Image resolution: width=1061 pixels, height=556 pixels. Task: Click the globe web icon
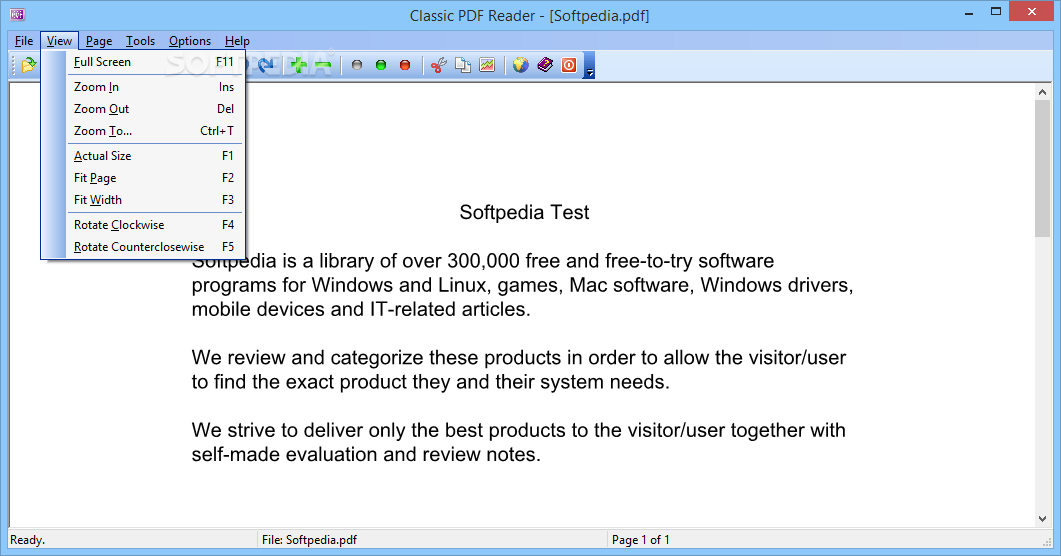[520, 65]
